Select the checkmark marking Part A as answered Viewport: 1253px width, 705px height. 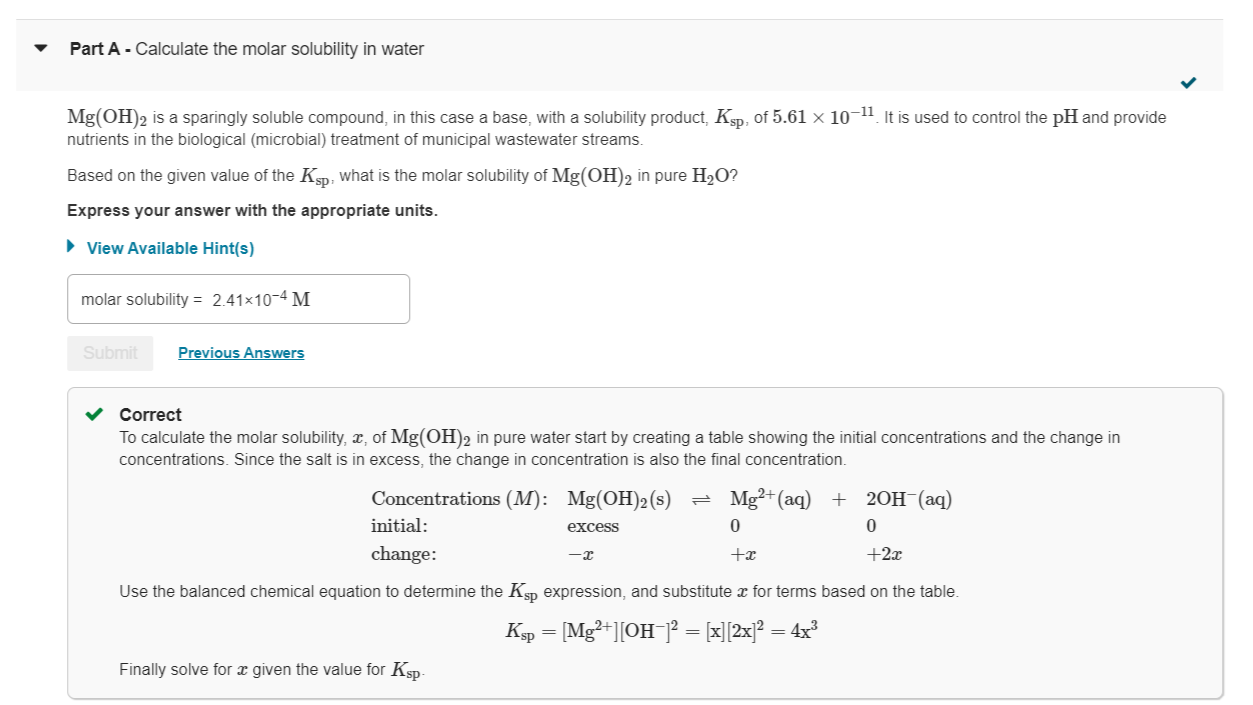tap(1187, 84)
